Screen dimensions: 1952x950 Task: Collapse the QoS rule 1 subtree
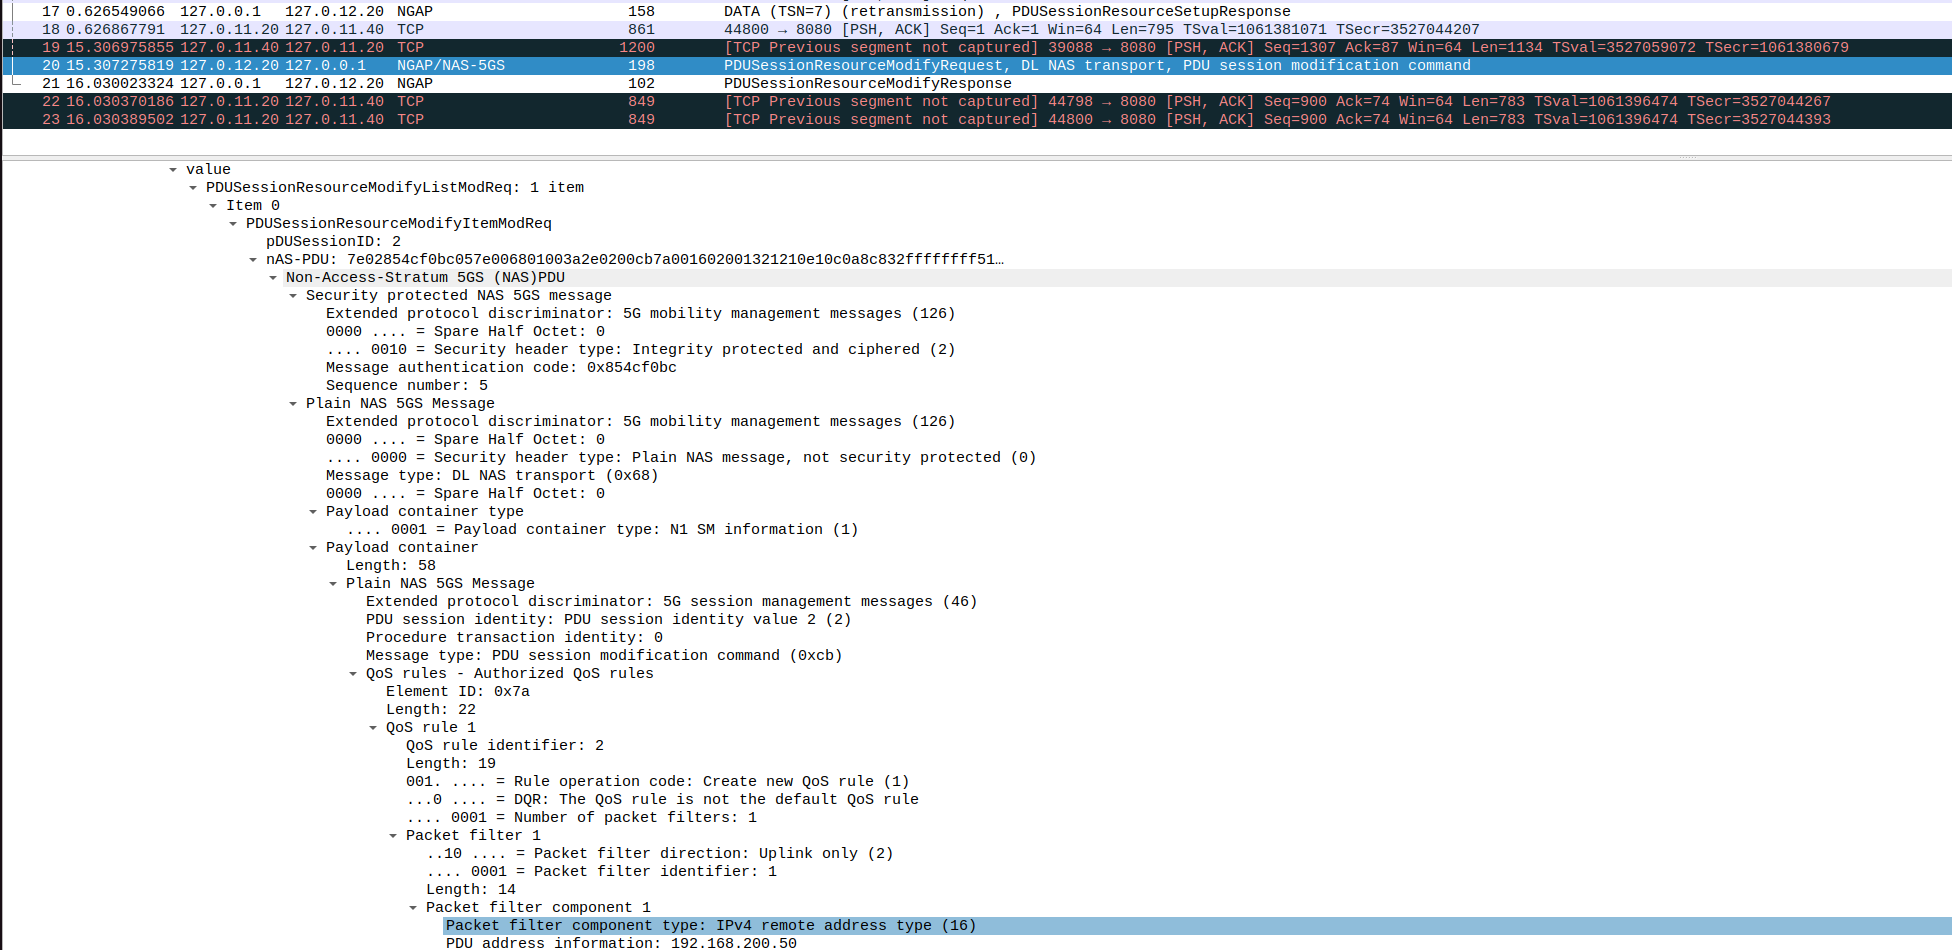tap(373, 727)
